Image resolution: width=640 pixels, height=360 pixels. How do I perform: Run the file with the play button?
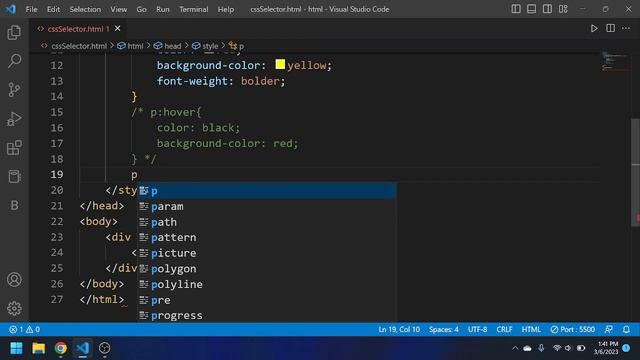coord(594,29)
